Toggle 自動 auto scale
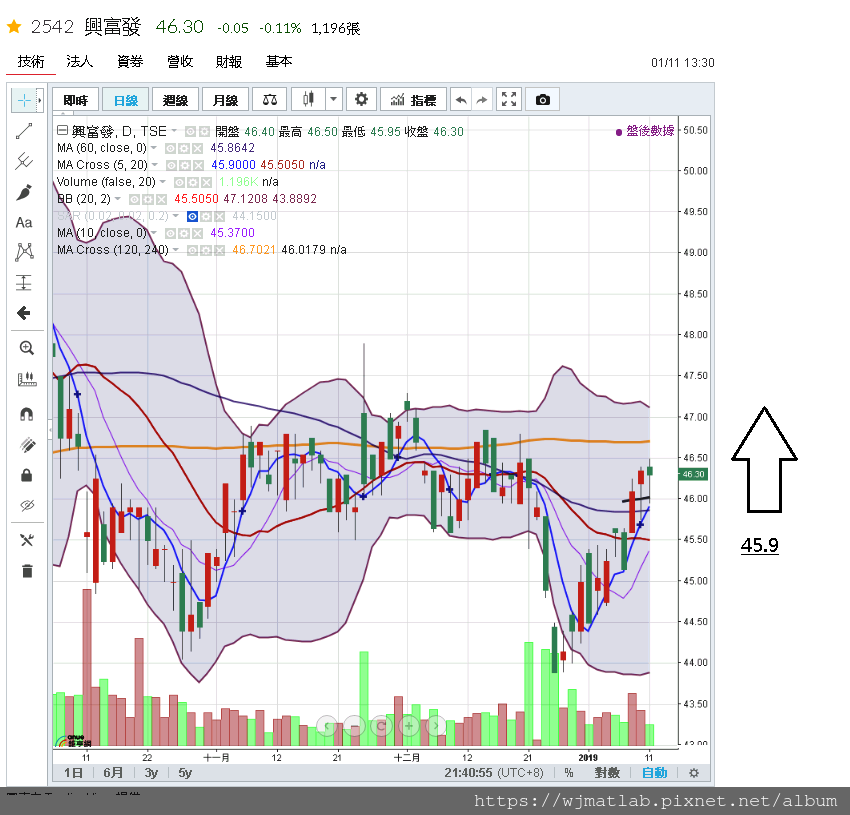This screenshot has height=815, width=850. pyautogui.click(x=655, y=773)
